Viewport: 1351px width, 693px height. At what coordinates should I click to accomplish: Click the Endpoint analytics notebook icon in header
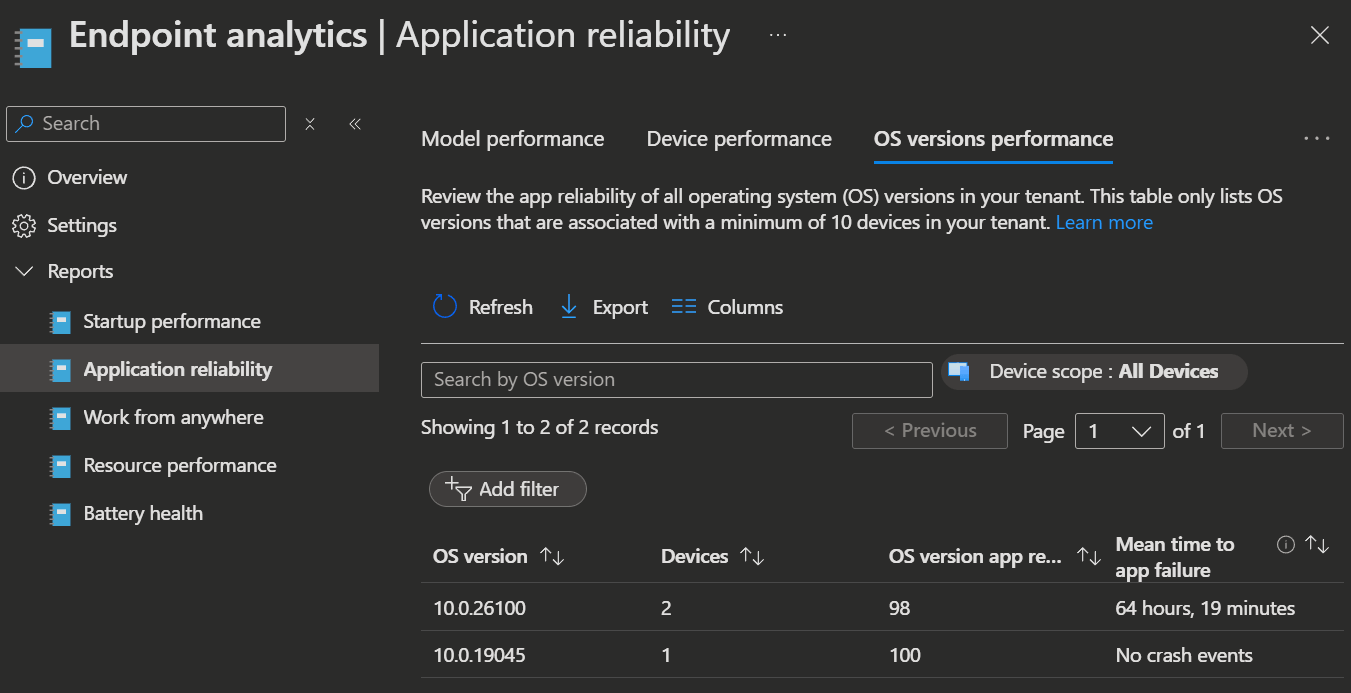click(x=33, y=47)
